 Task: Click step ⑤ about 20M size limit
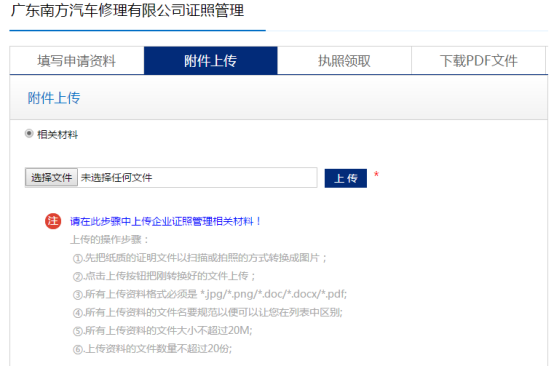[x=163, y=331]
